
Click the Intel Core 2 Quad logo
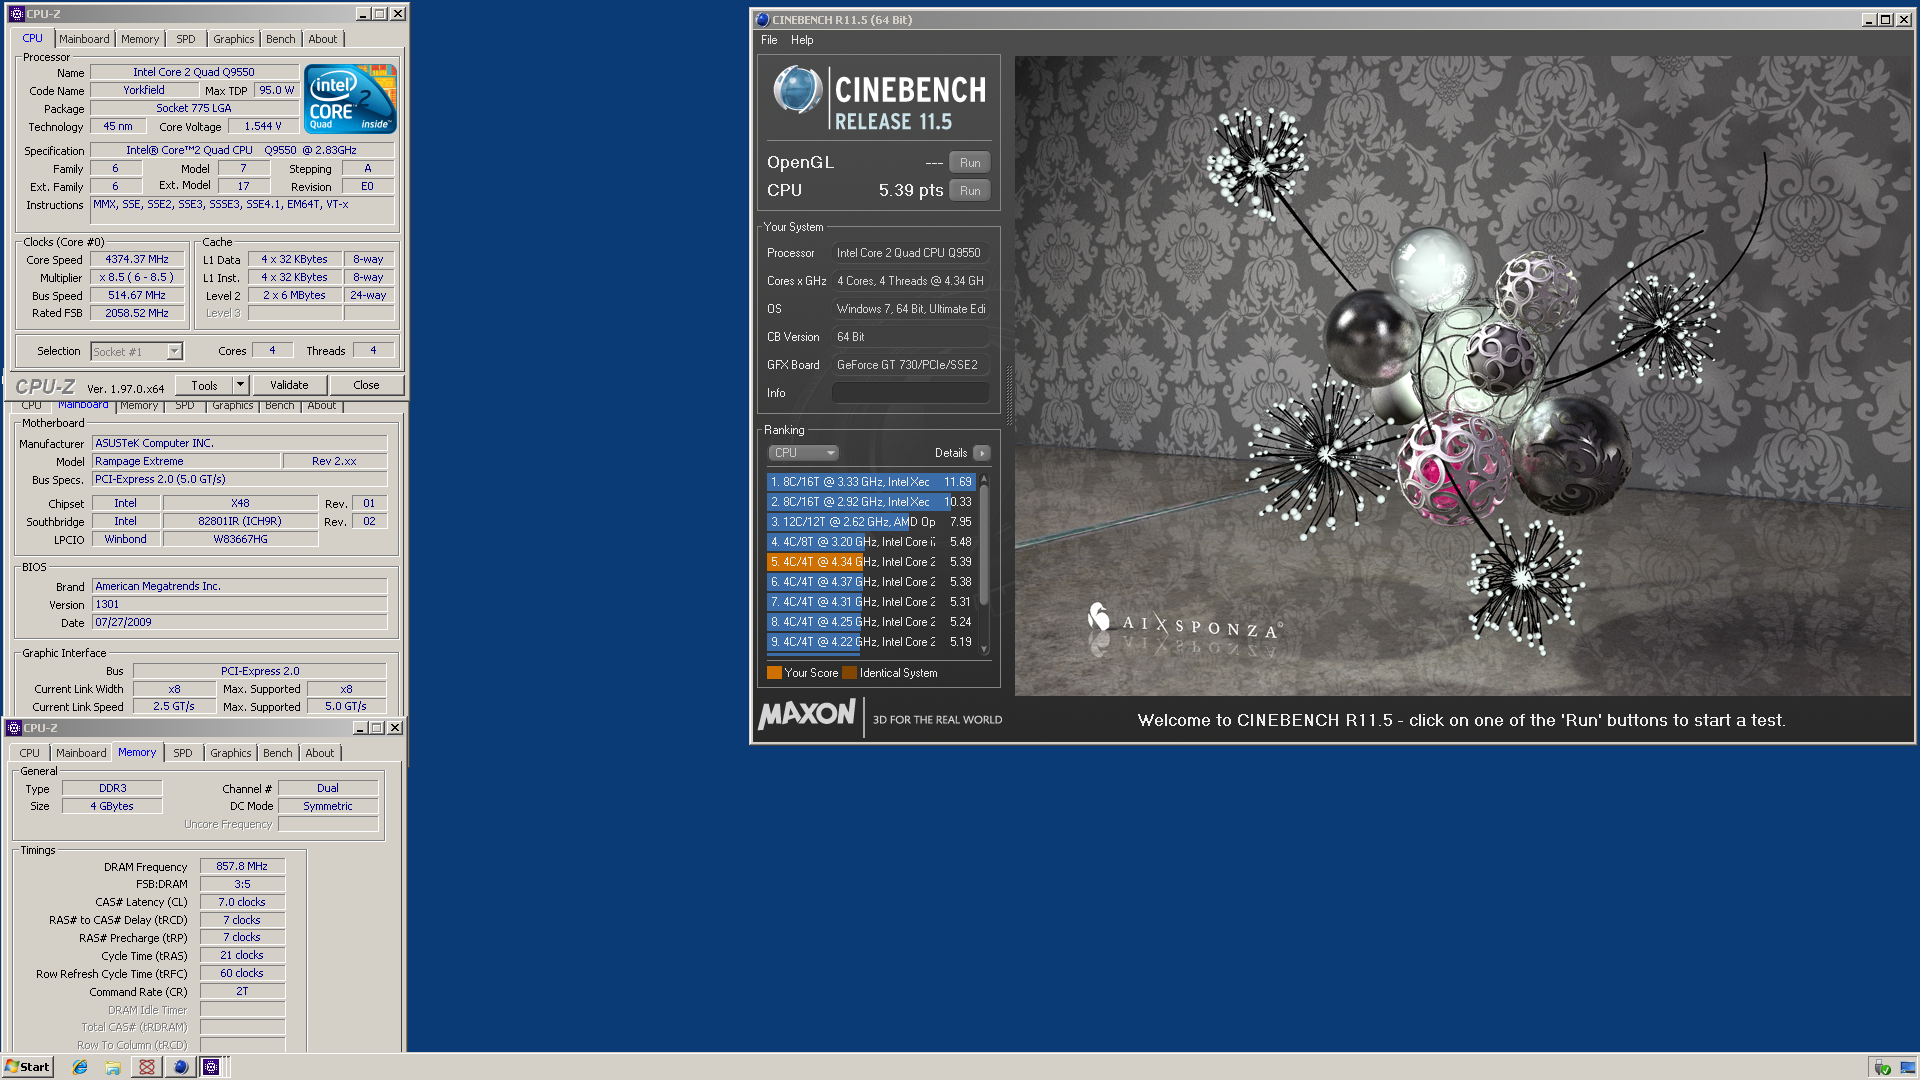[x=350, y=98]
